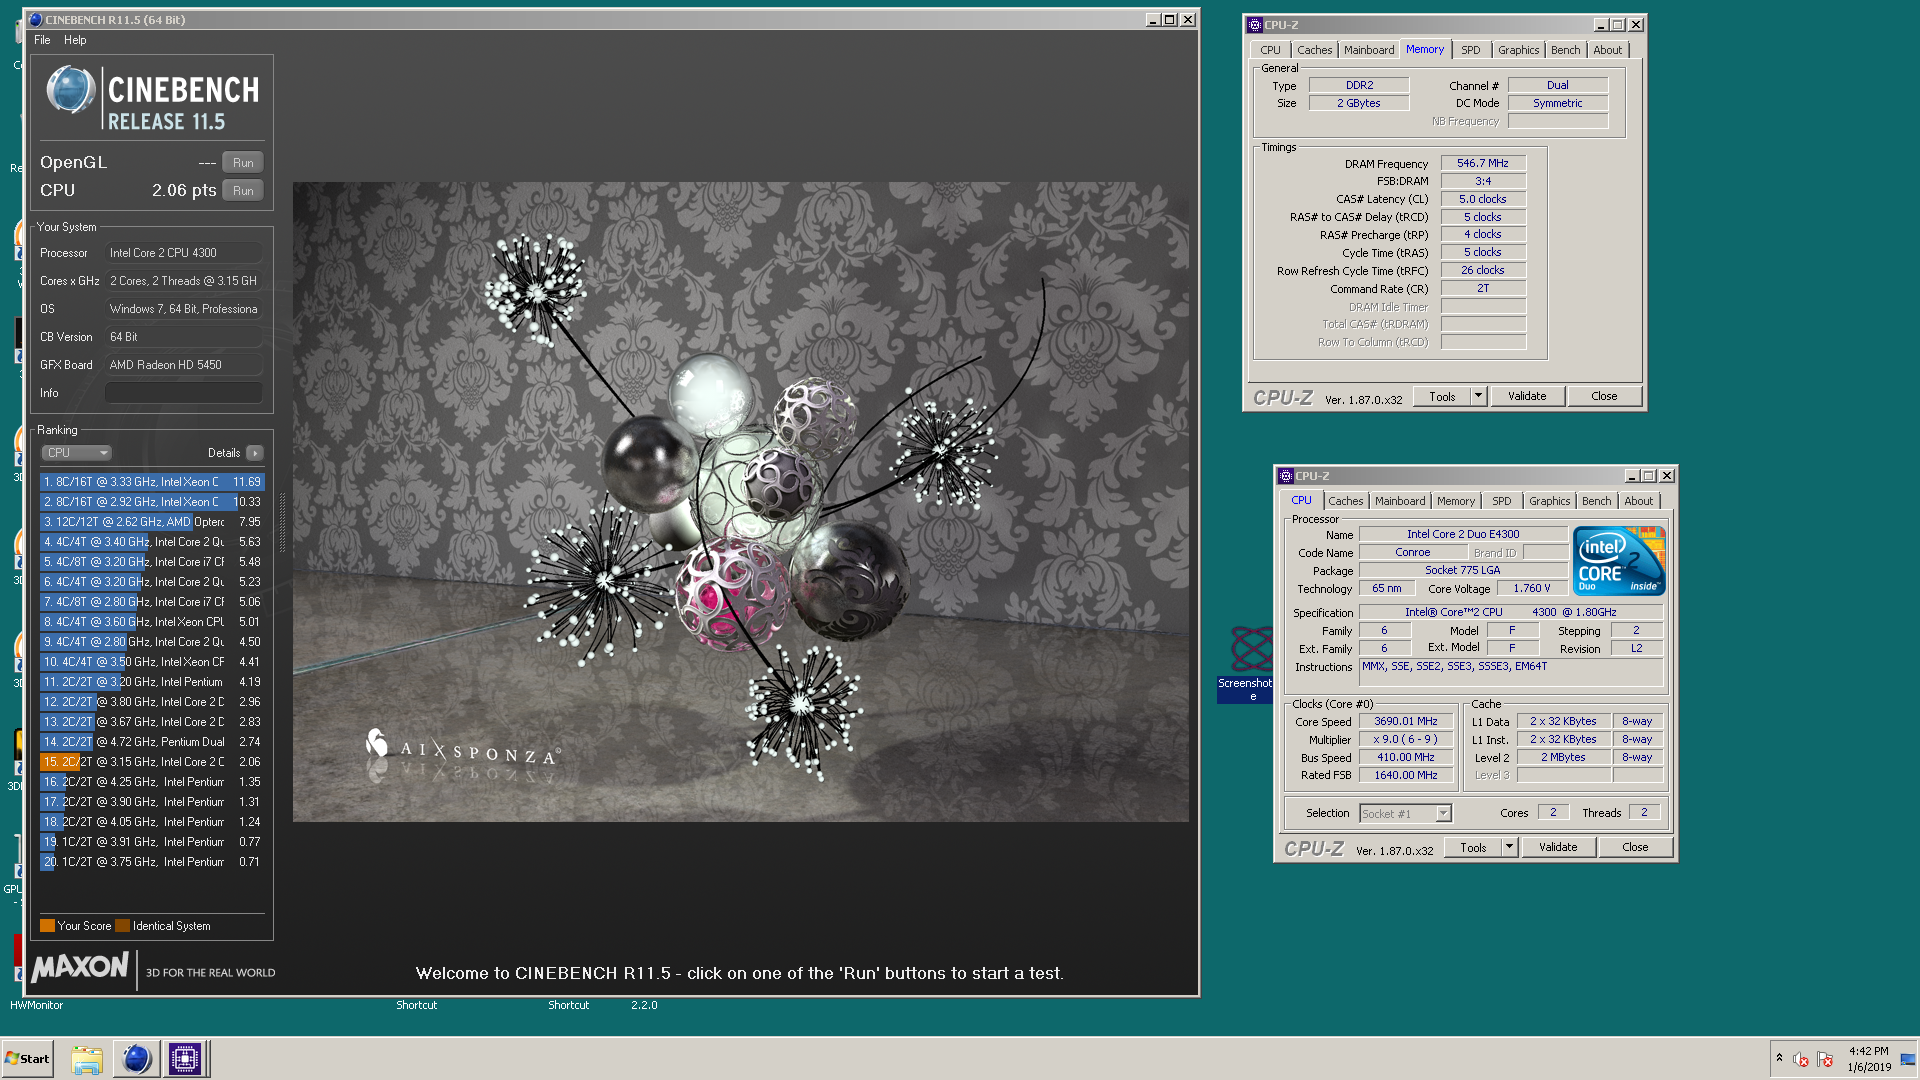
Task: Open Cinebench Help menu
Action: pyautogui.click(x=75, y=40)
